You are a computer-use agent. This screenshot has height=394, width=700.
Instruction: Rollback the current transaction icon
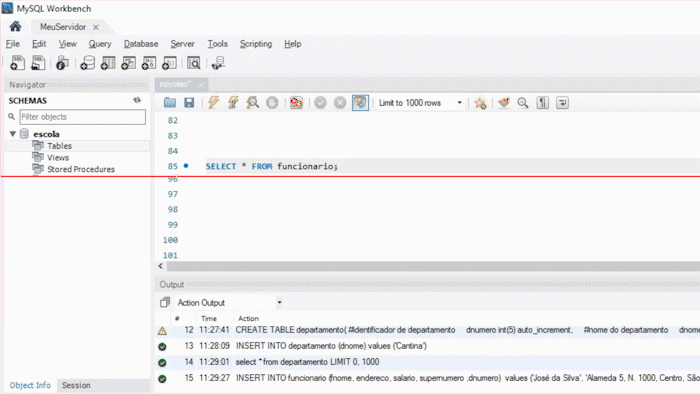(340, 103)
